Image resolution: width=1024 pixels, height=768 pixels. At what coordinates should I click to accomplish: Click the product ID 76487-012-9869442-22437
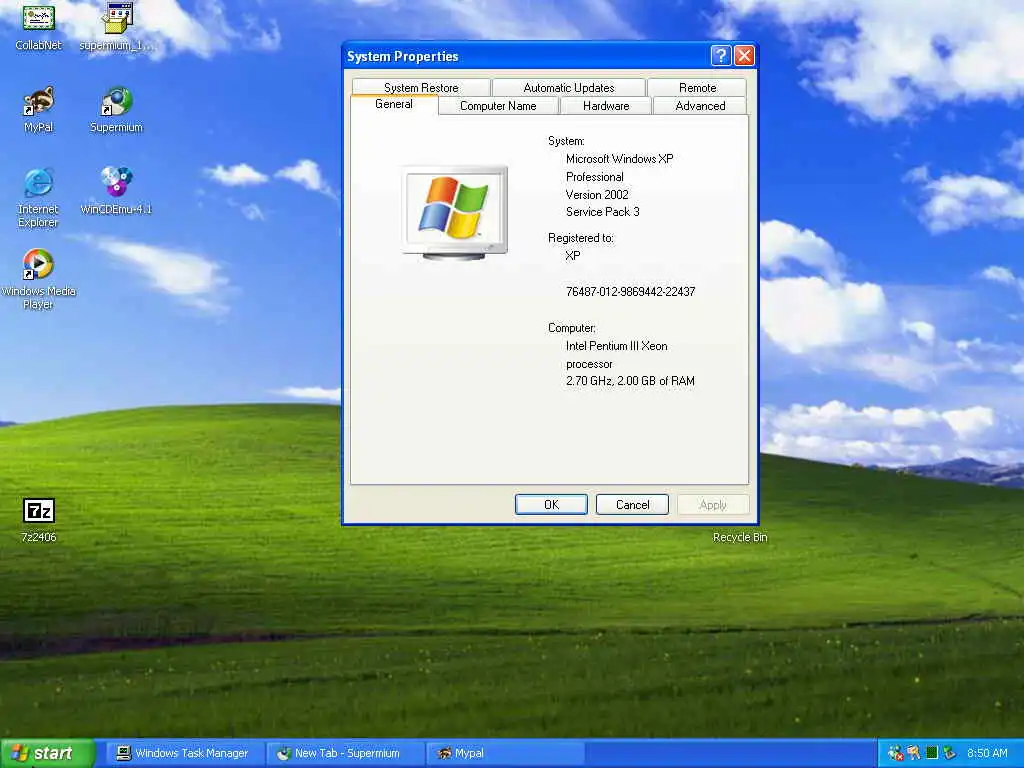[630, 292]
